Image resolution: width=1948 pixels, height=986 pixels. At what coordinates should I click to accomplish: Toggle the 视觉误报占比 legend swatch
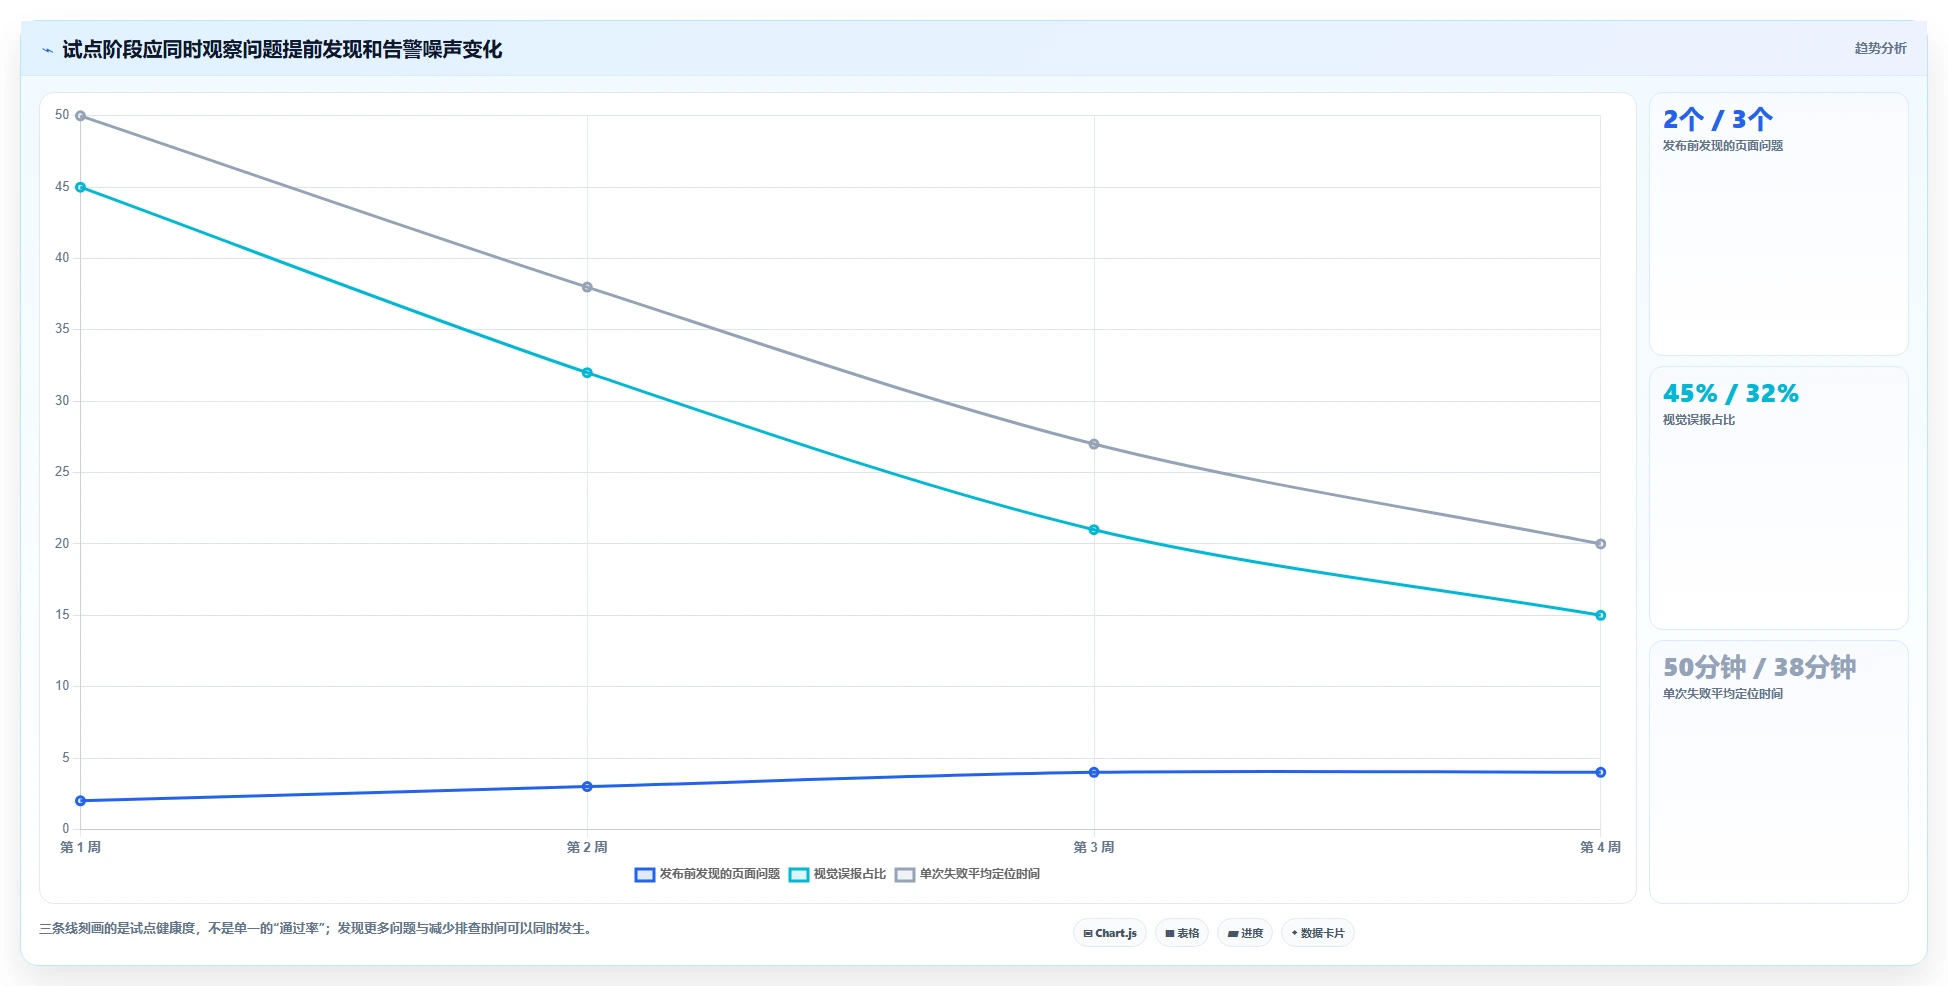799,874
